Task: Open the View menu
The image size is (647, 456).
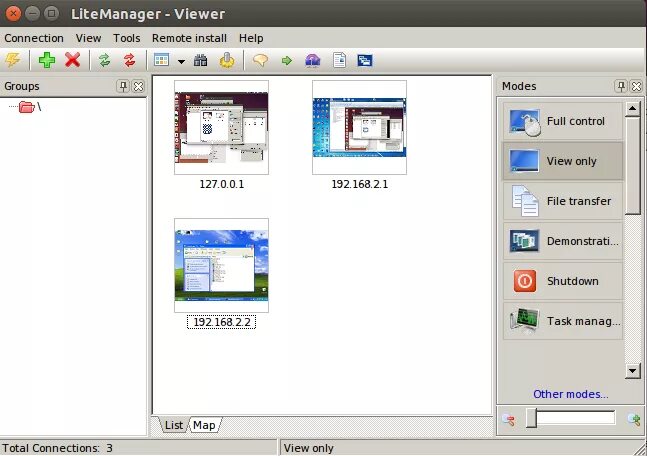Action: [x=88, y=38]
